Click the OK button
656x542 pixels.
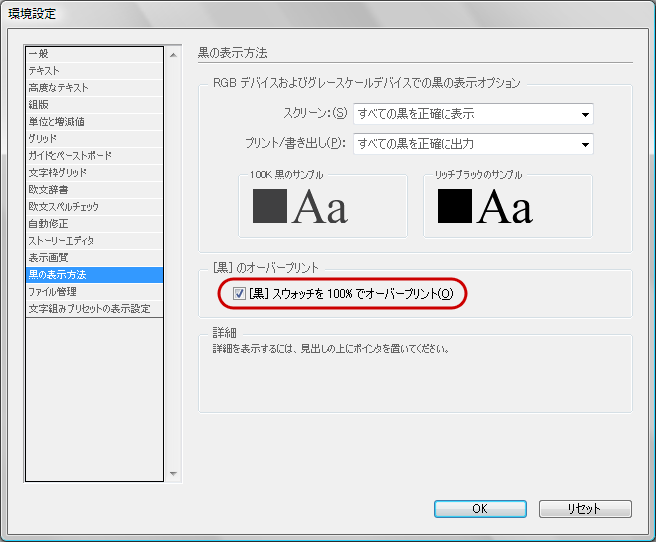pyautogui.click(x=480, y=509)
